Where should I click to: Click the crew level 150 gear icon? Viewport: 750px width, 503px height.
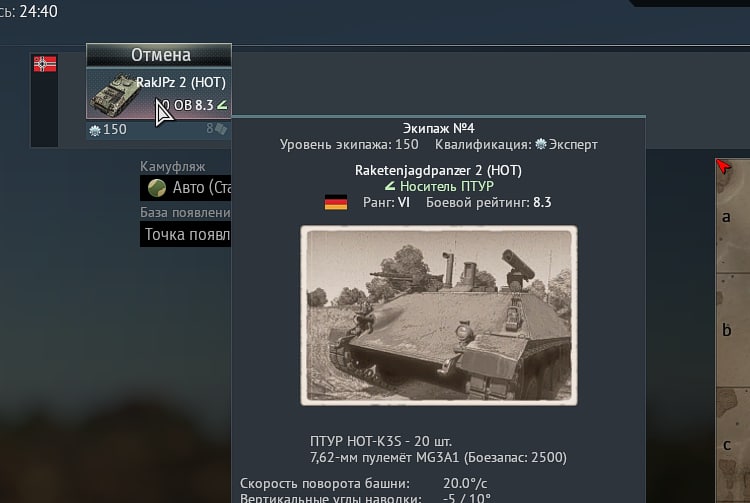tap(95, 130)
